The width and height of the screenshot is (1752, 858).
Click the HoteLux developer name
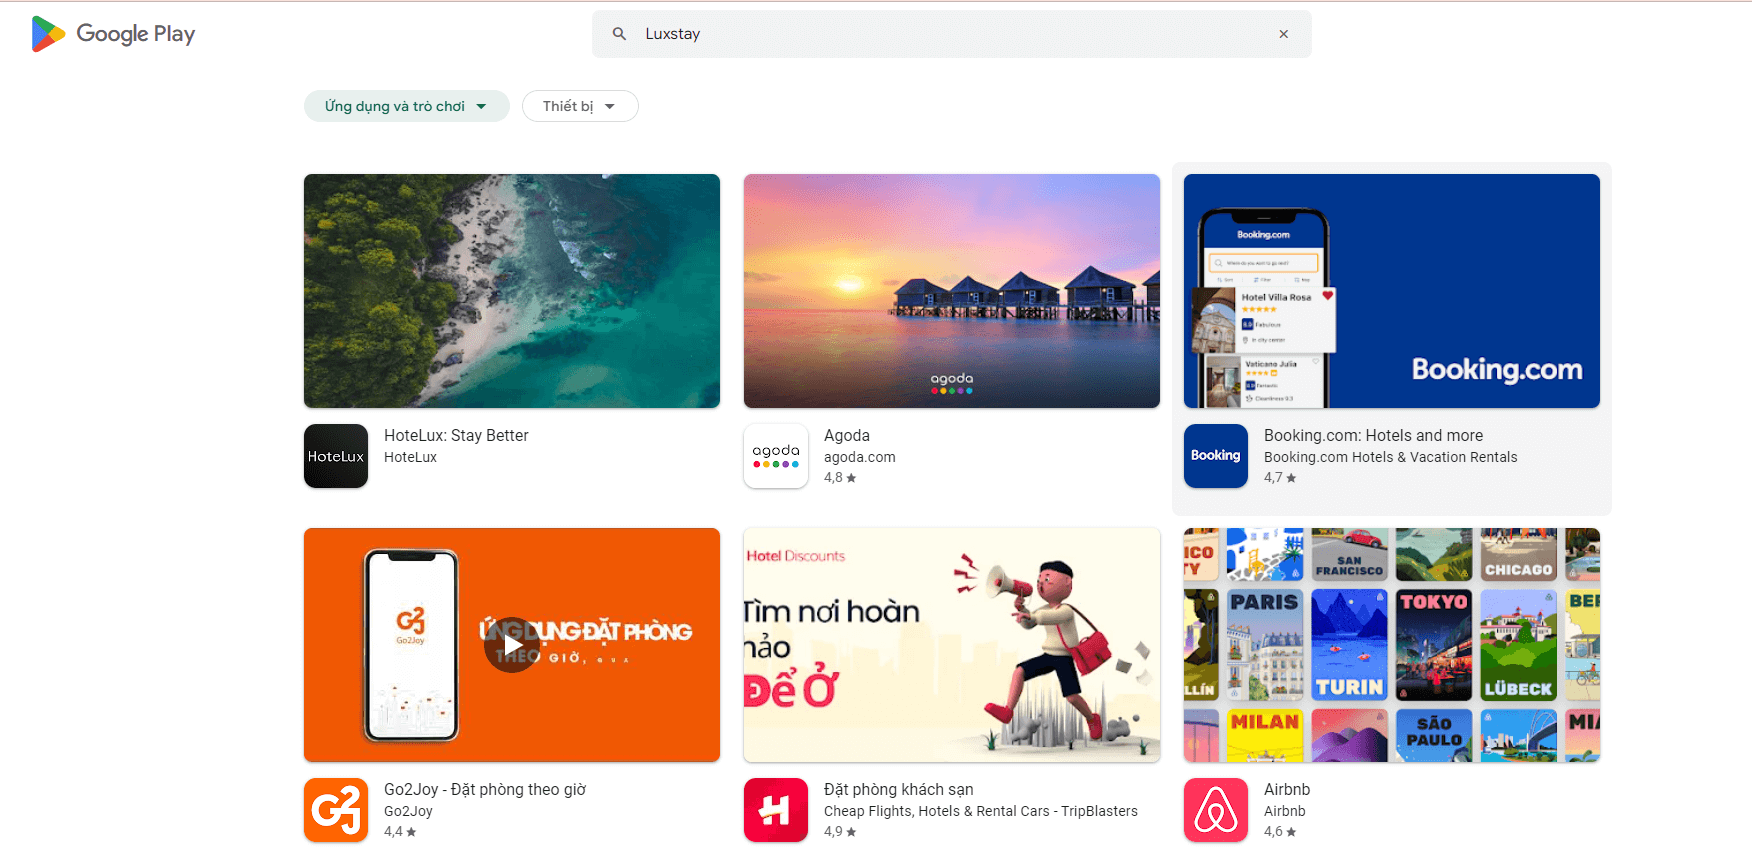pyautogui.click(x=410, y=457)
